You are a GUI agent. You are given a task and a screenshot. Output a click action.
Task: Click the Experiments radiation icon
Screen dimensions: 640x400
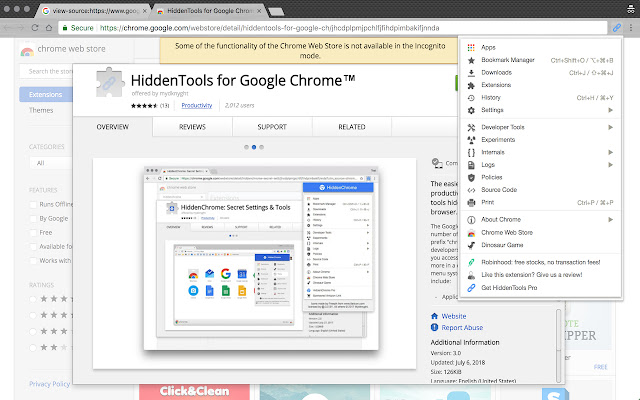471,140
